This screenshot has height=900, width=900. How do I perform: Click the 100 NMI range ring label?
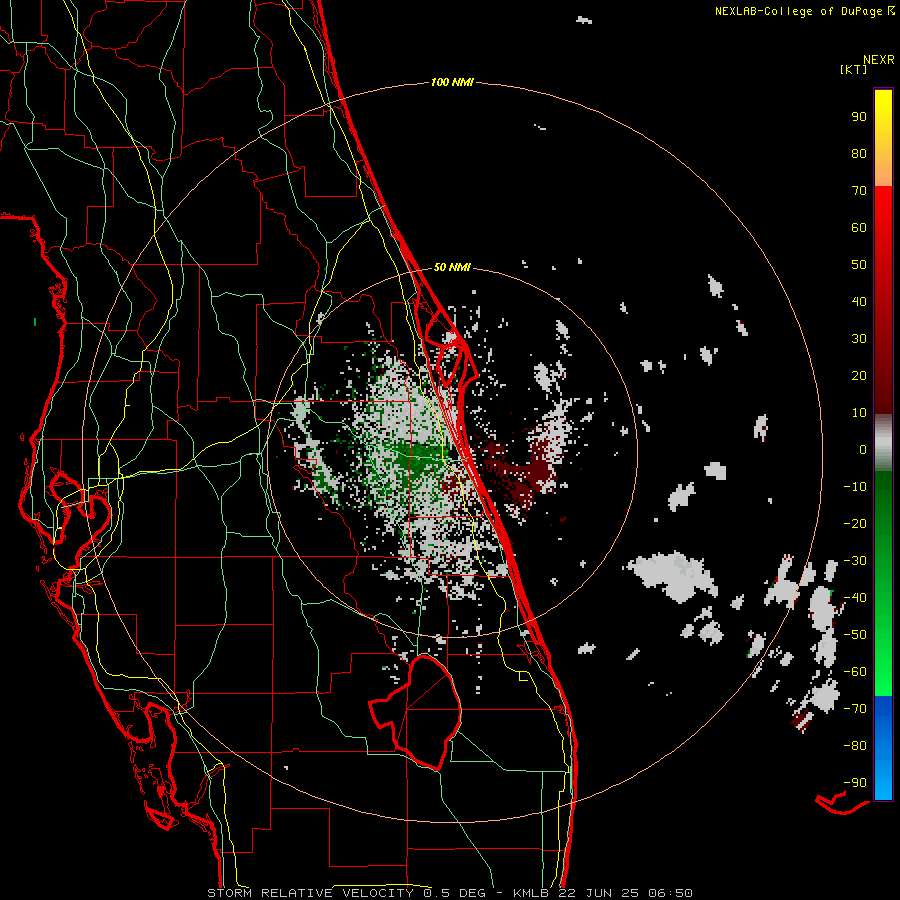coord(452,83)
